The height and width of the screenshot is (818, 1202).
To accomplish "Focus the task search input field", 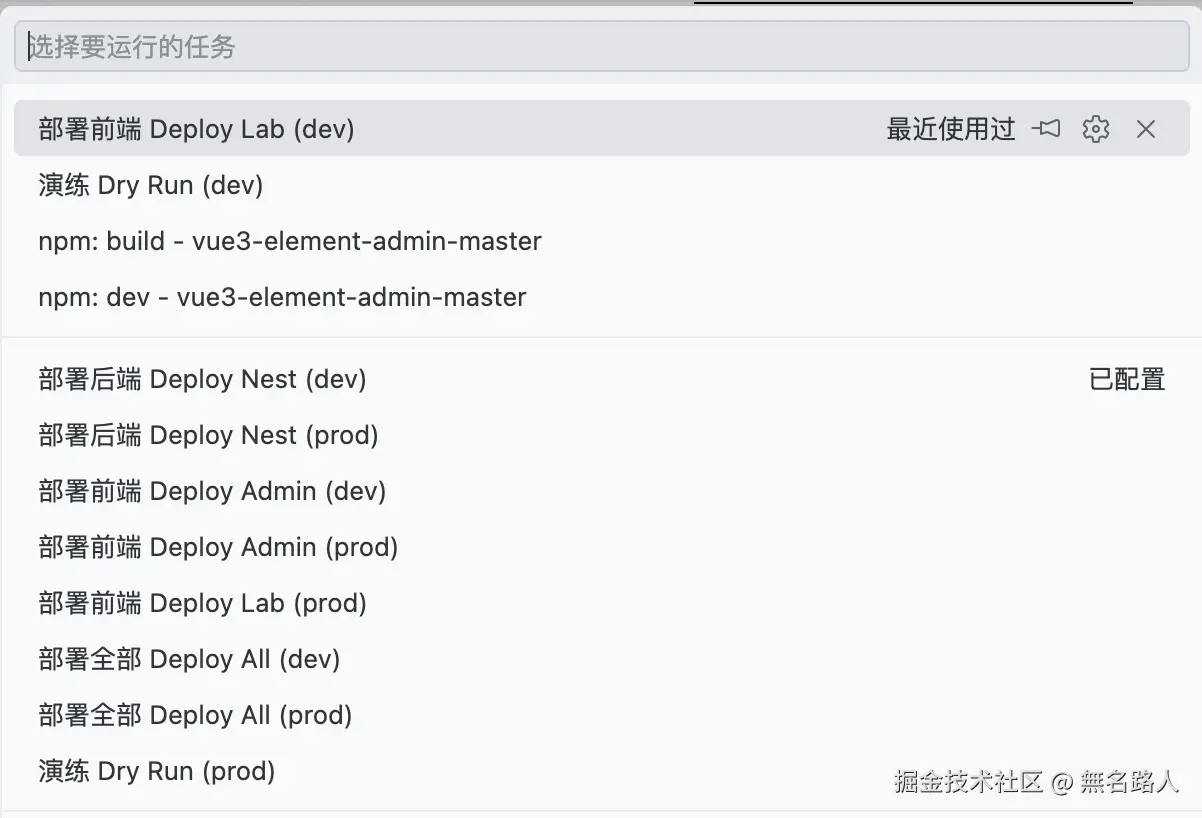I will point(600,47).
